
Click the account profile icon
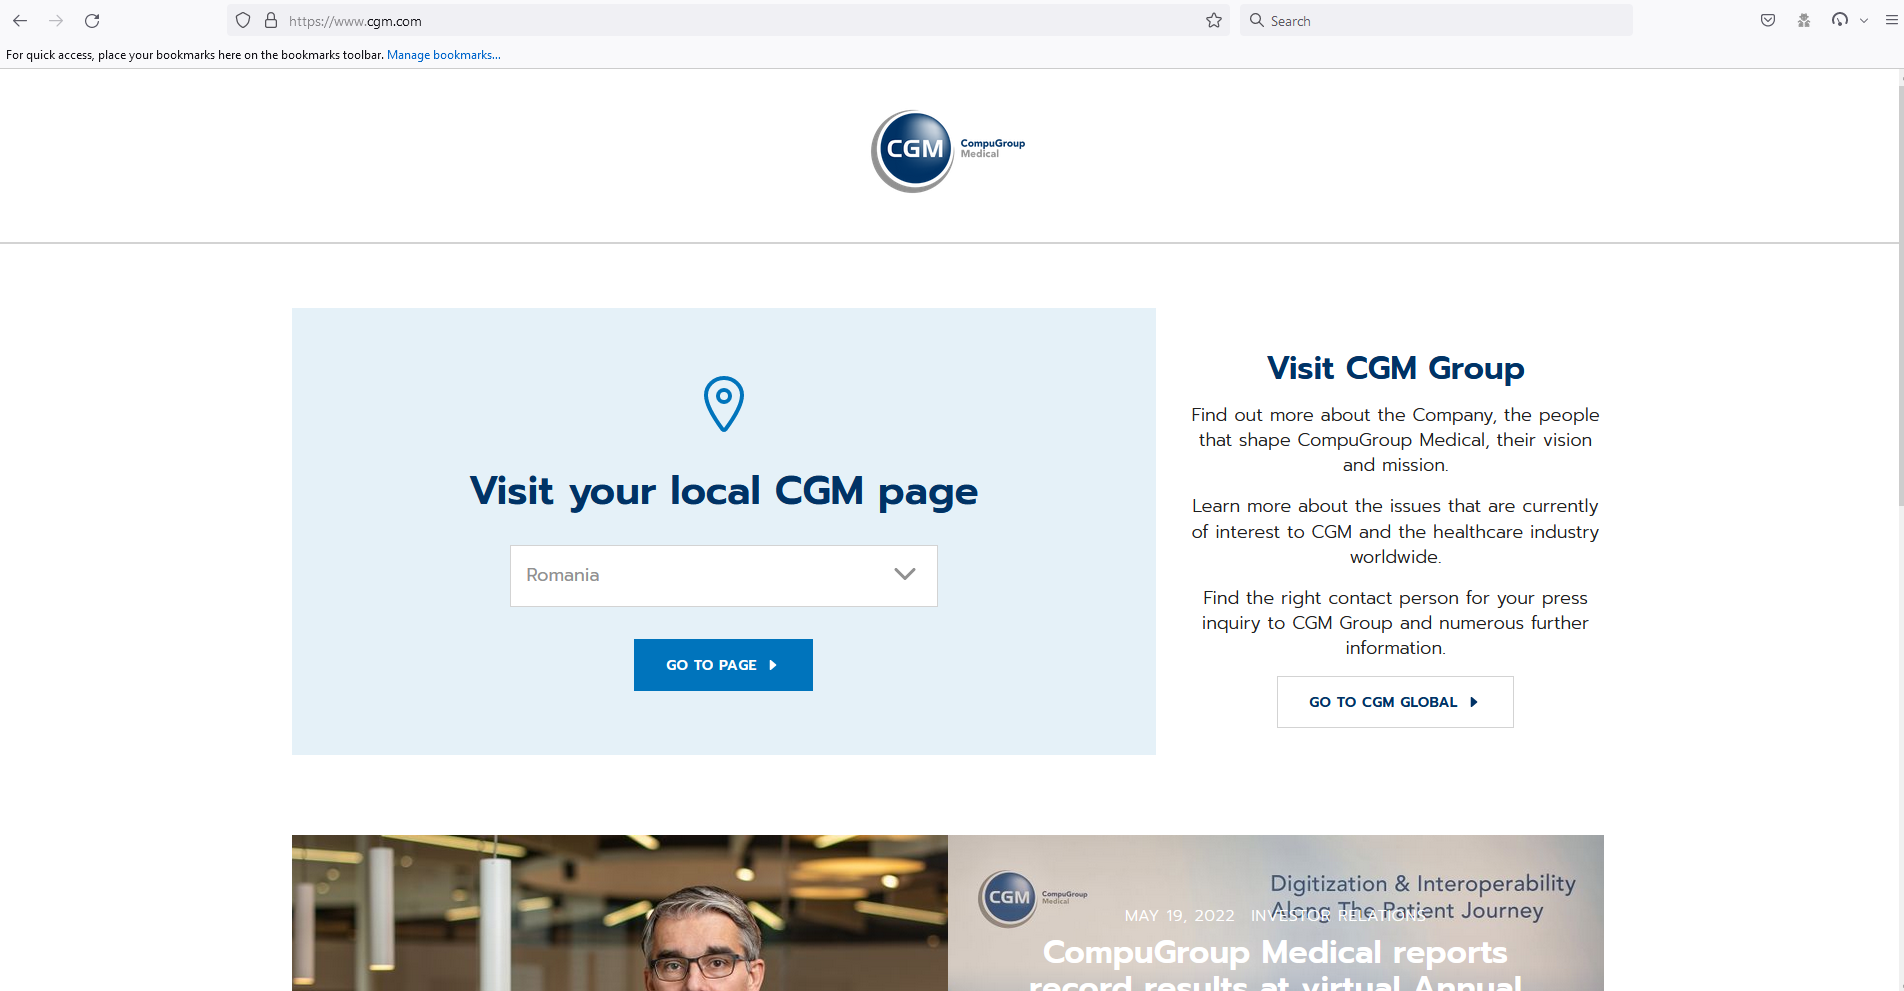pos(1804,20)
